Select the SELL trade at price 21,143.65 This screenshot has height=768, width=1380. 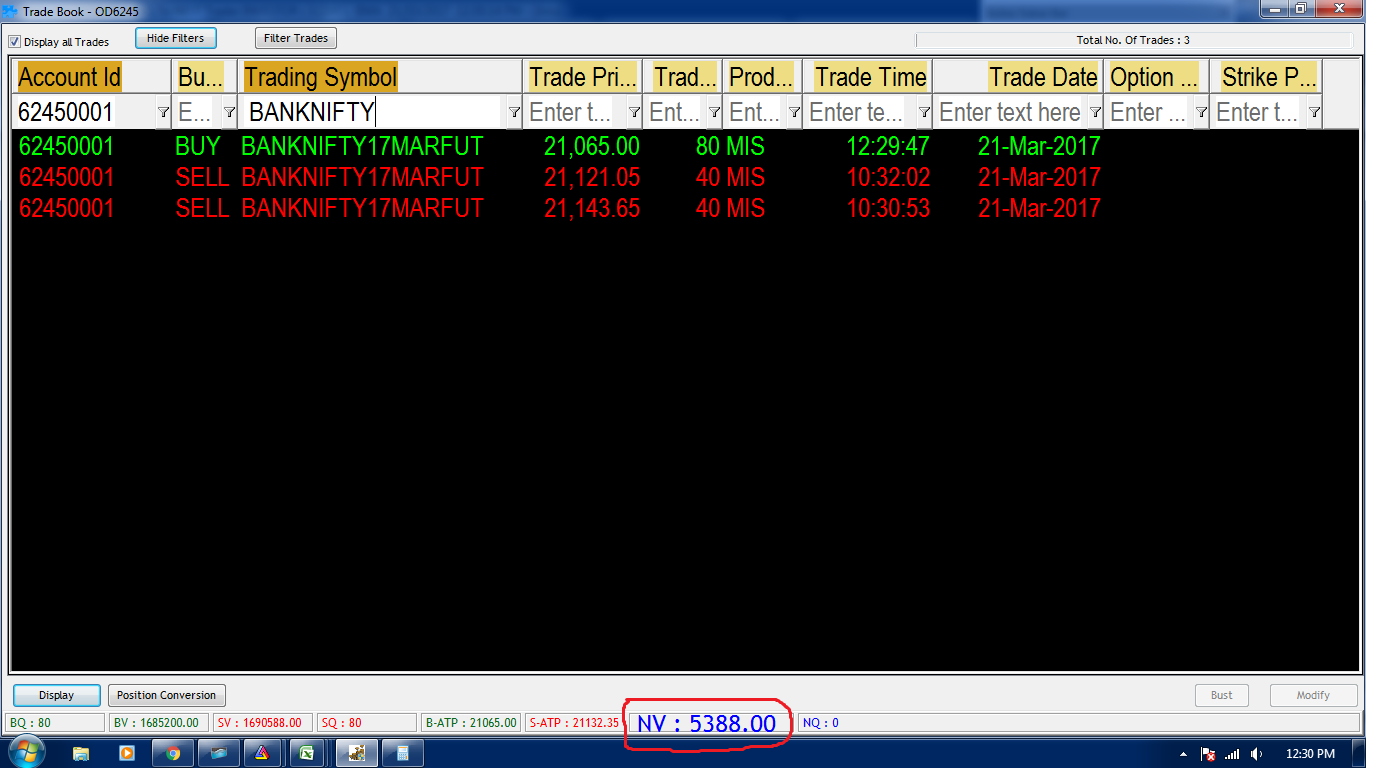pos(684,209)
